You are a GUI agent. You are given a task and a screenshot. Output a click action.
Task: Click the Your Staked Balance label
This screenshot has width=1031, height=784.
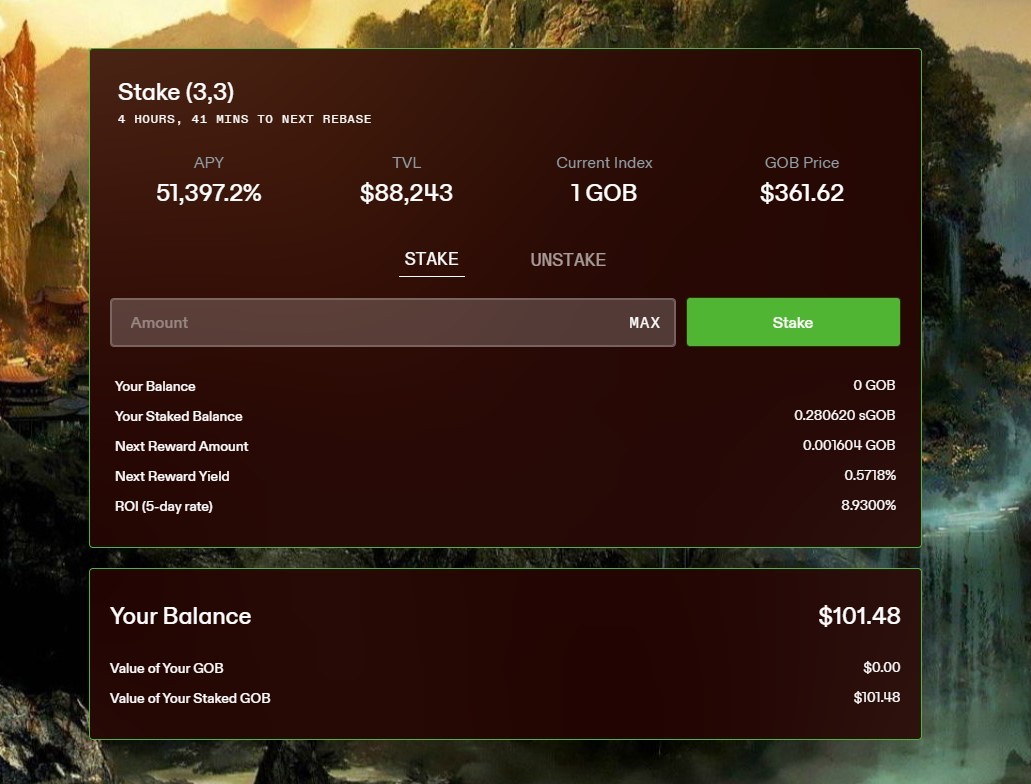click(x=178, y=416)
